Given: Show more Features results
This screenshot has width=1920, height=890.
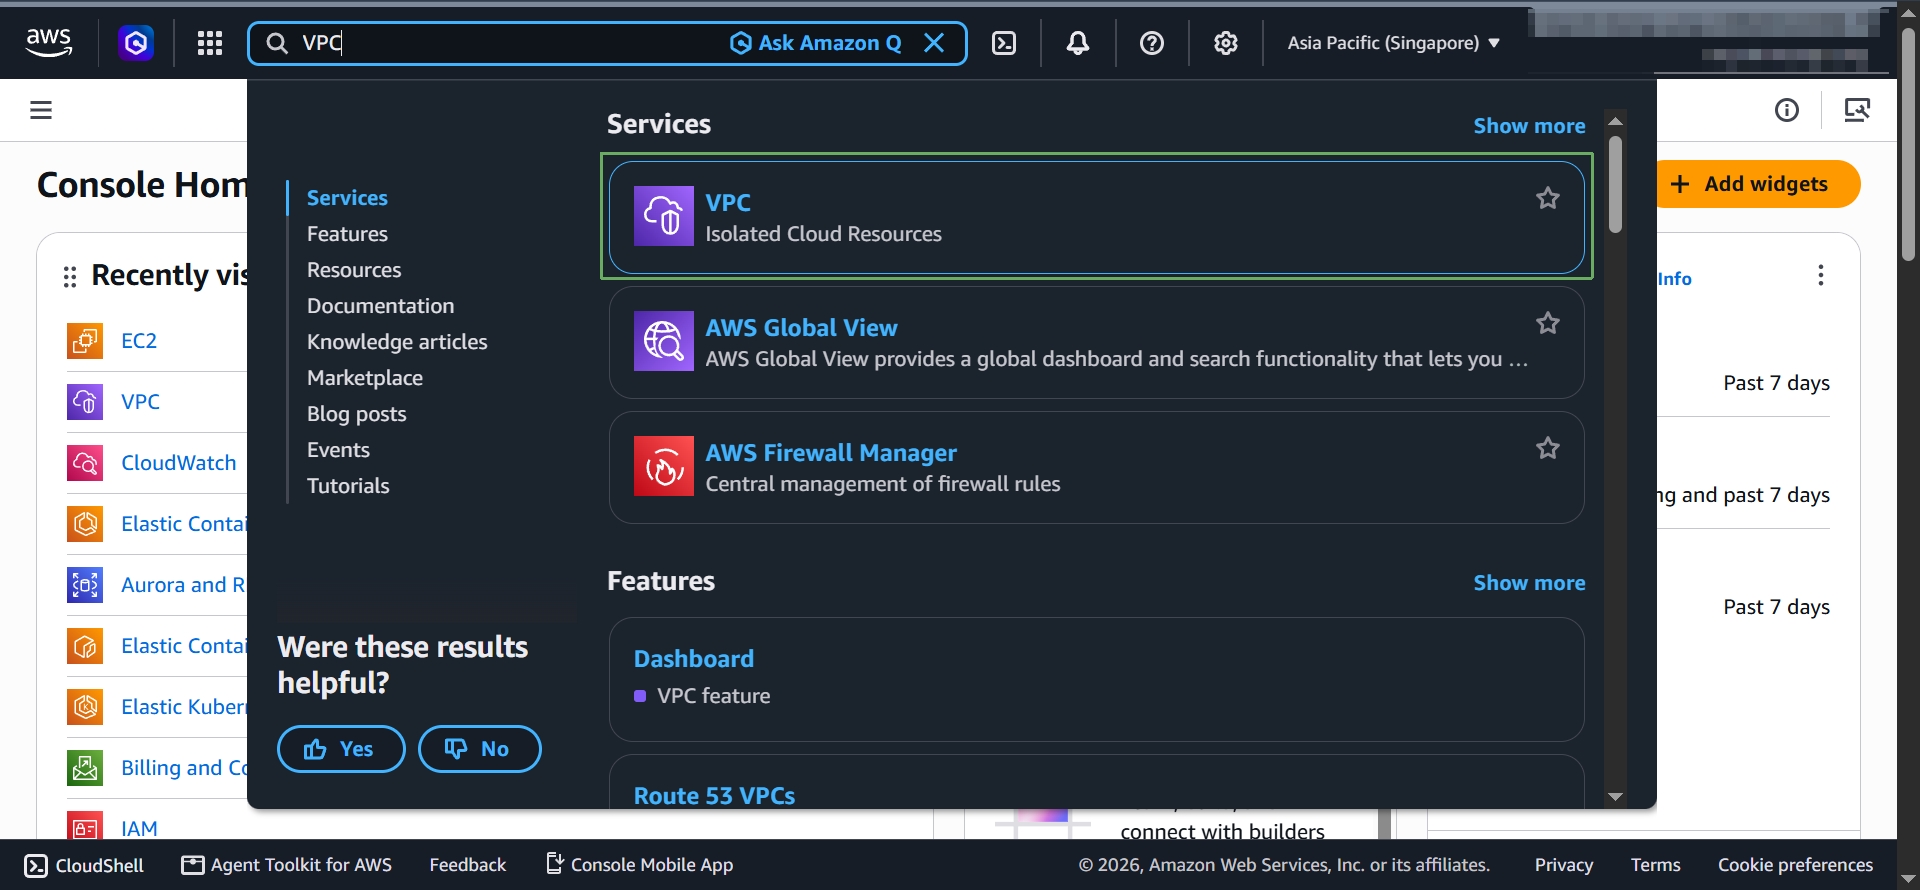Looking at the screenshot, I should point(1529,583).
